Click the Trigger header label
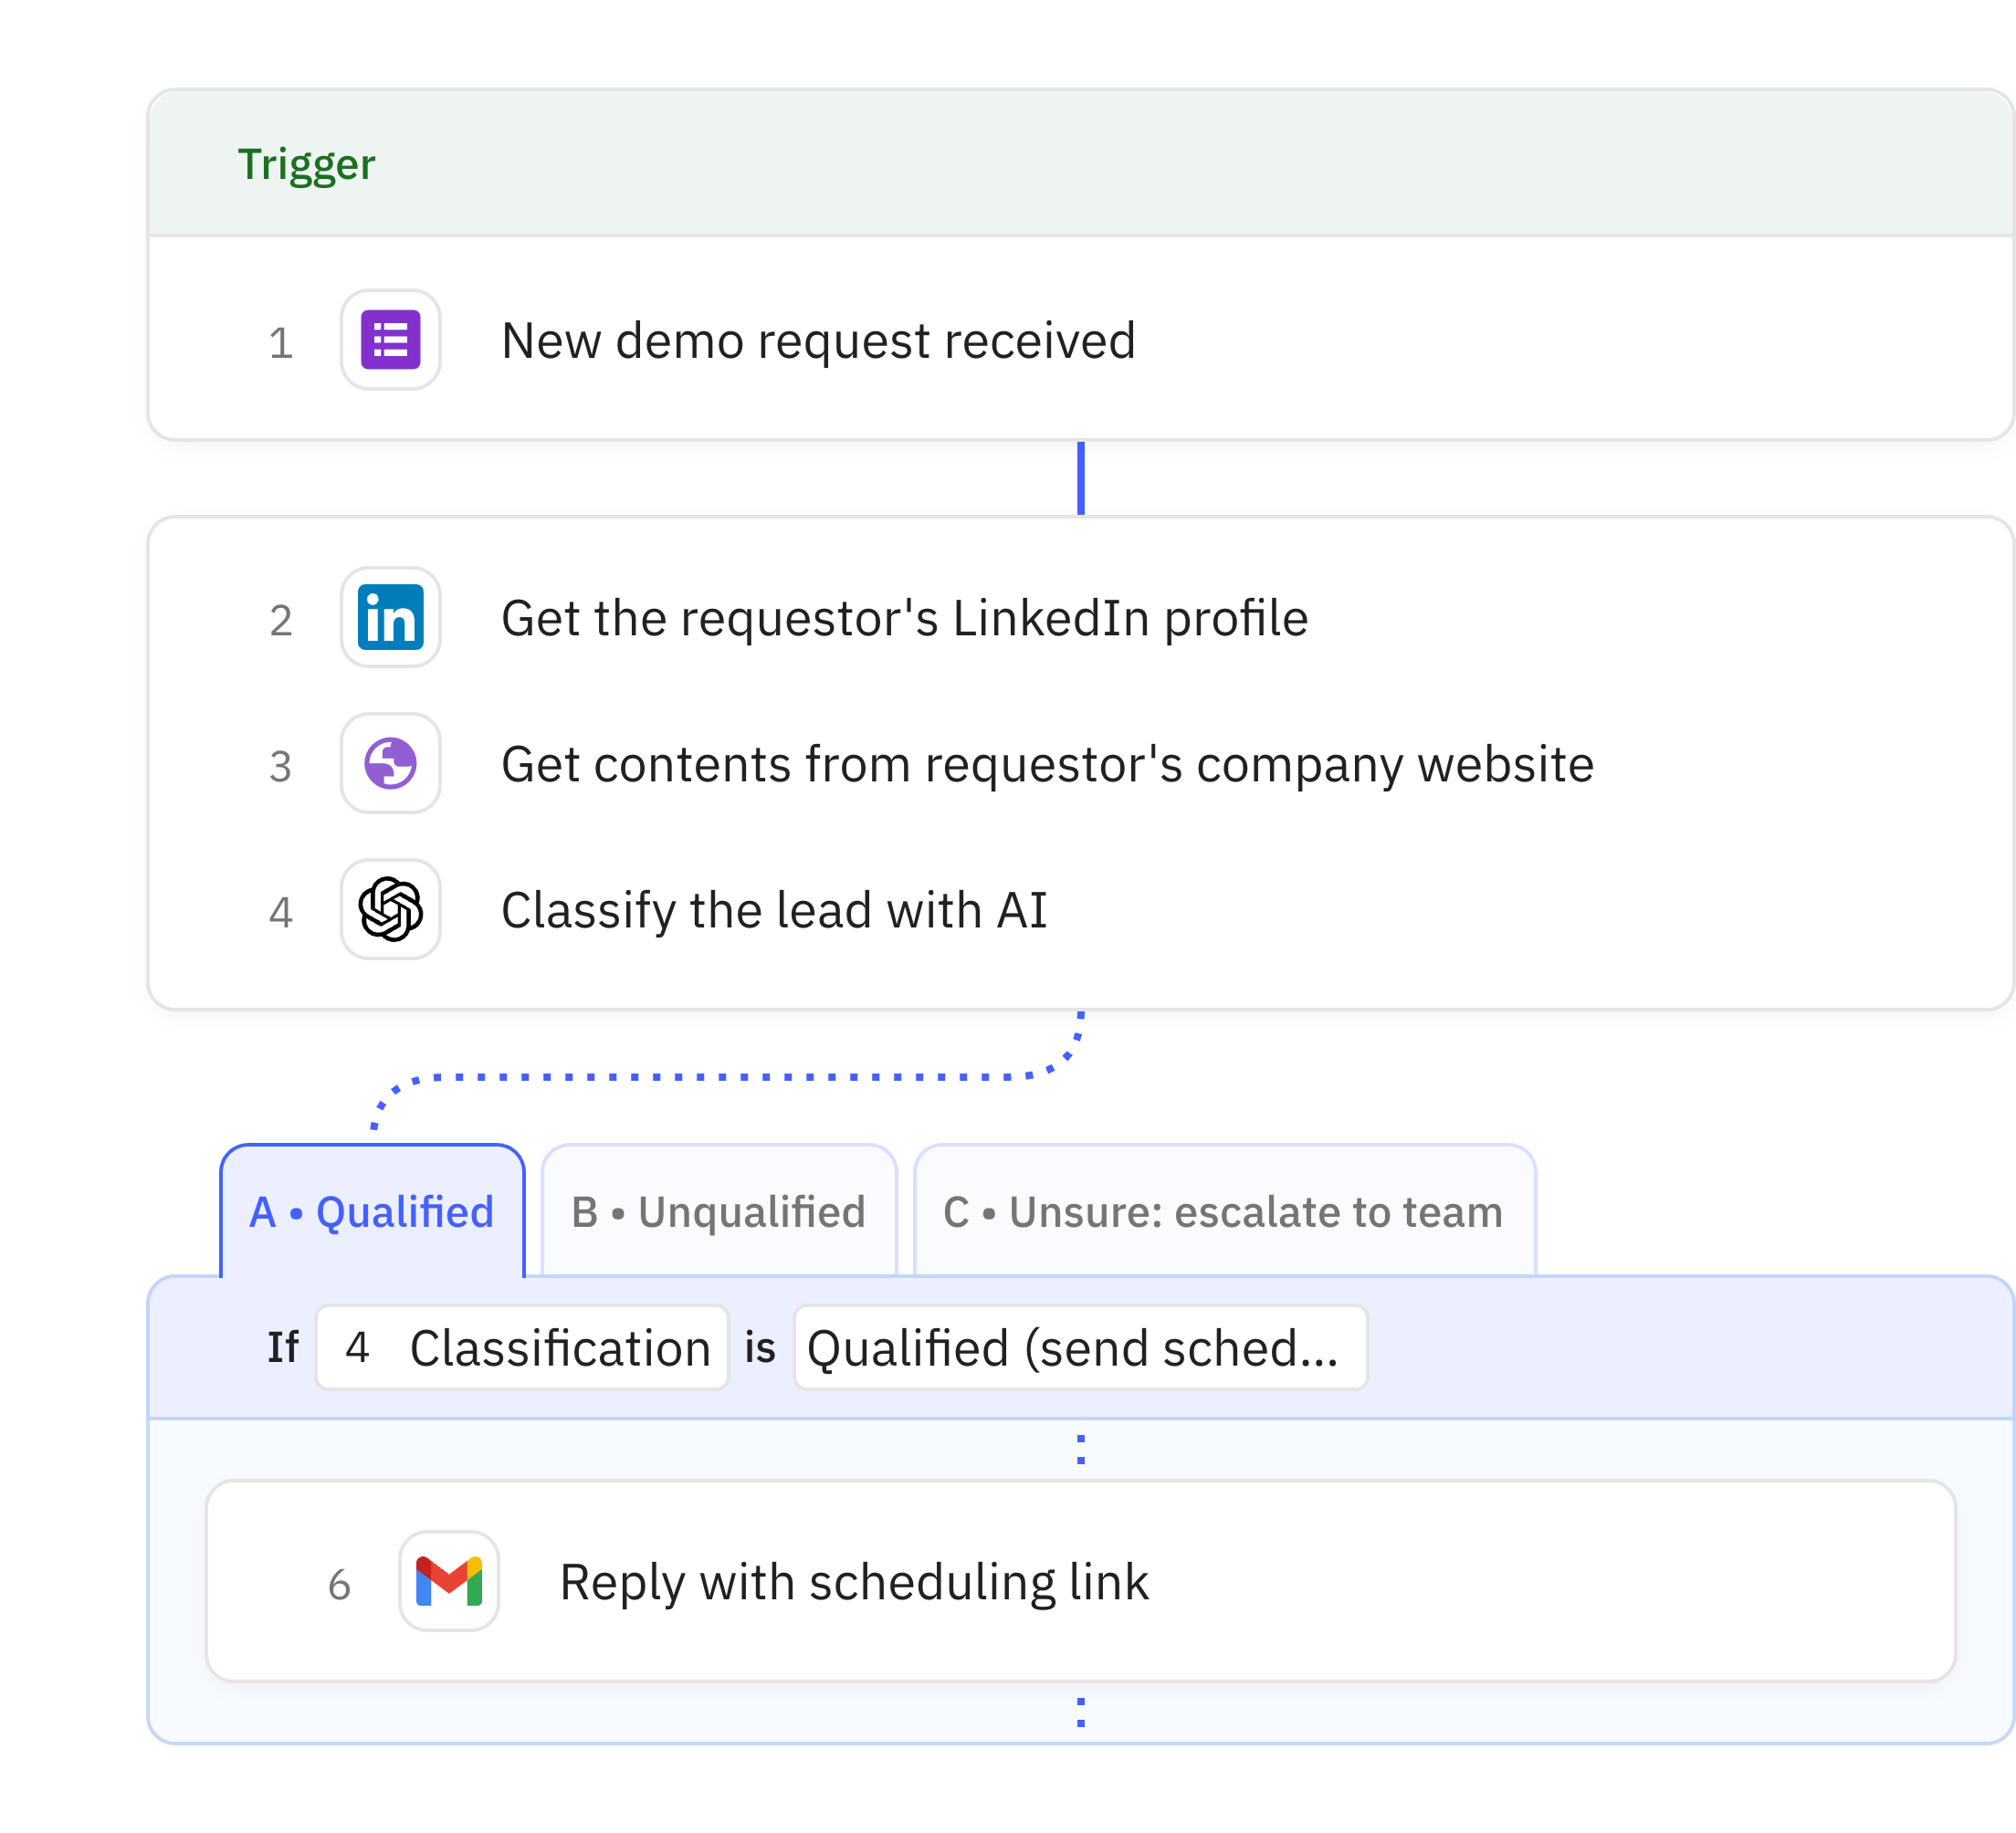2016x1833 pixels. (x=306, y=164)
